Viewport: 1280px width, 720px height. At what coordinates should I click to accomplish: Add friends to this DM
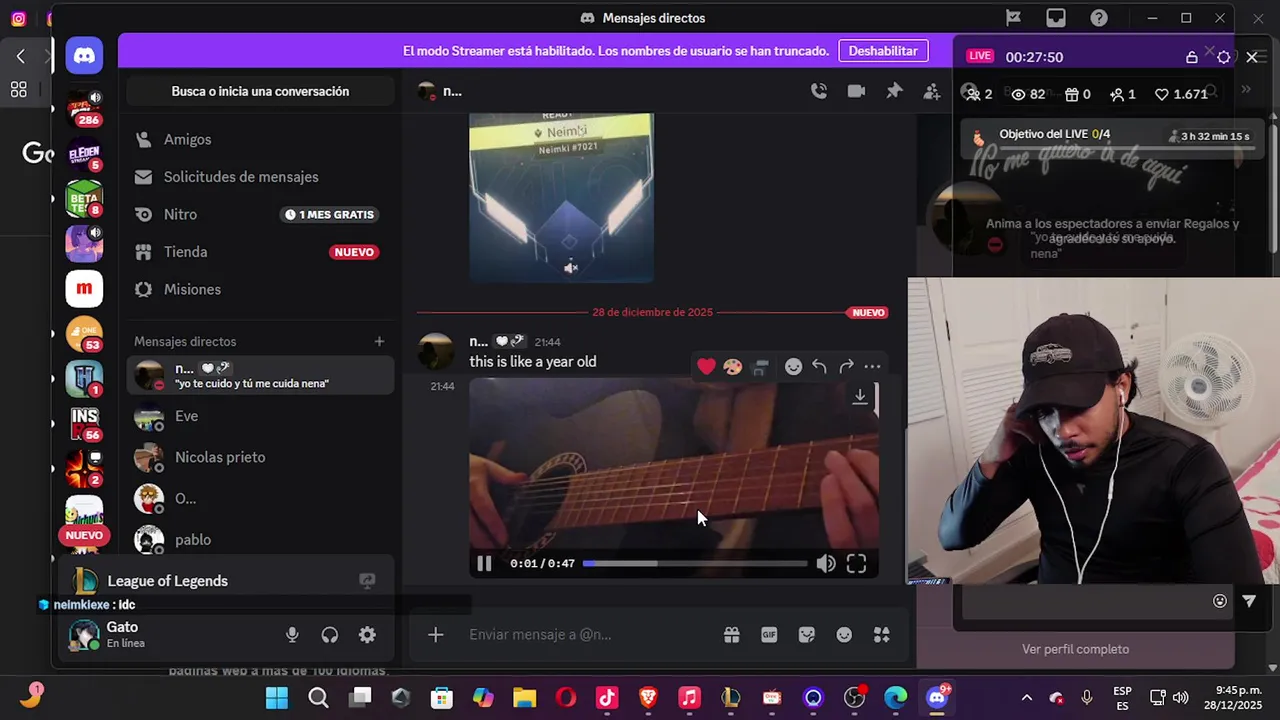pos(932,91)
